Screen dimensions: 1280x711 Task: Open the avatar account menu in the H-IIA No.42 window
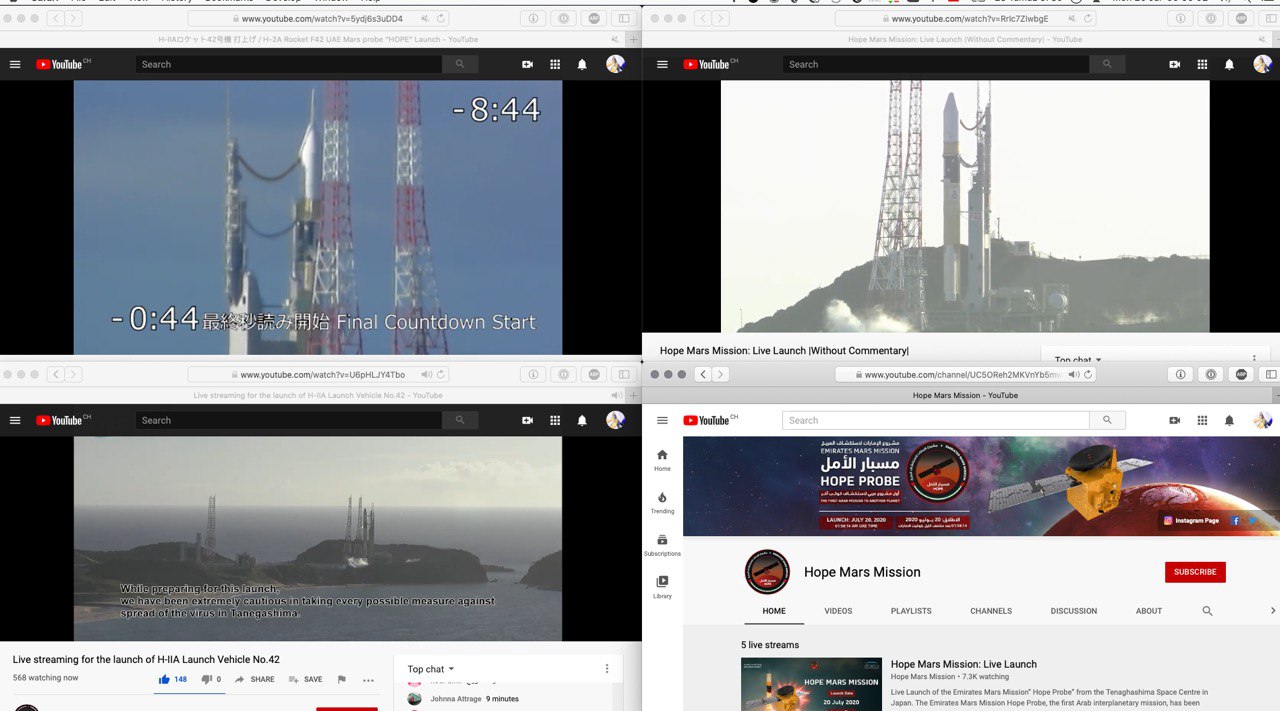pyautogui.click(x=615, y=420)
